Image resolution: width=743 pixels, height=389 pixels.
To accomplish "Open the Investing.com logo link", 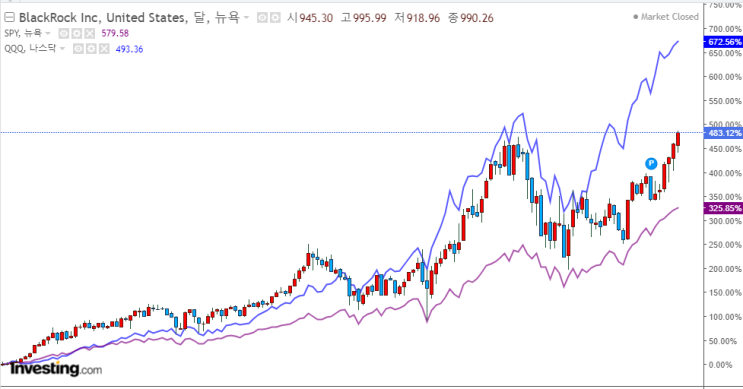I will 56,369.
